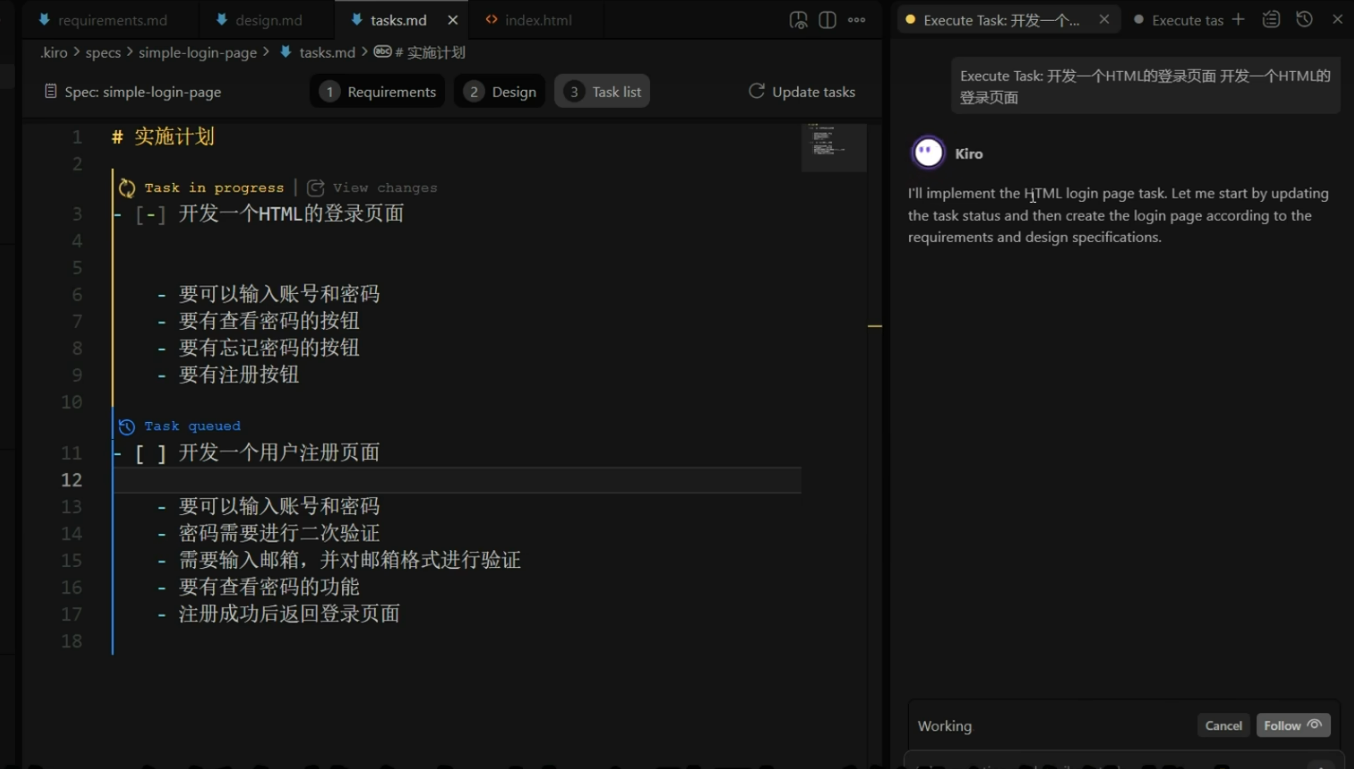Switch to design.md tab

pyautogui.click(x=259, y=20)
